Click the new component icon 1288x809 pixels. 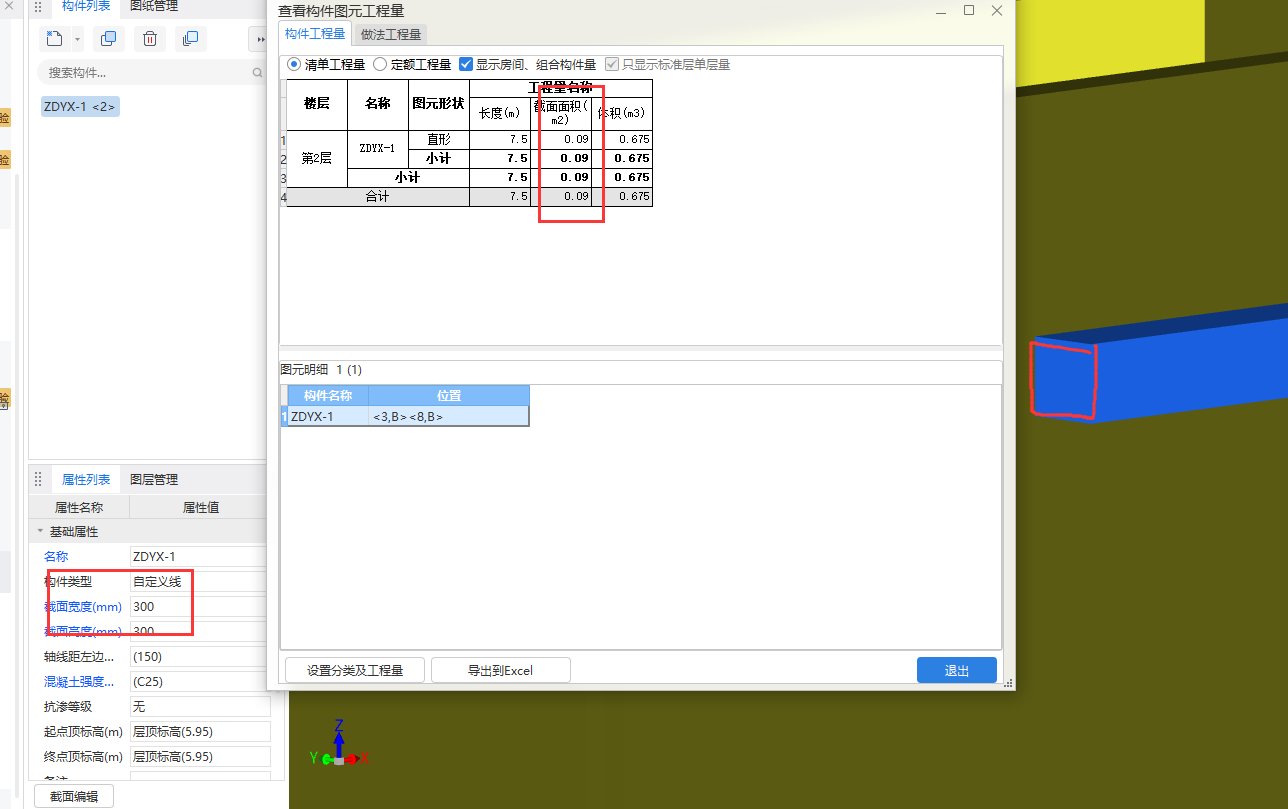55,39
